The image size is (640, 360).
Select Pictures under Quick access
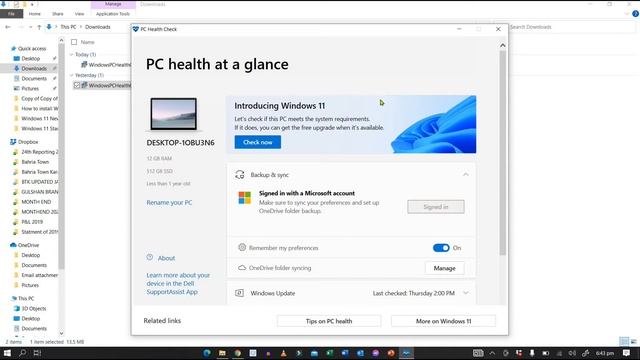pyautogui.click(x=30, y=89)
